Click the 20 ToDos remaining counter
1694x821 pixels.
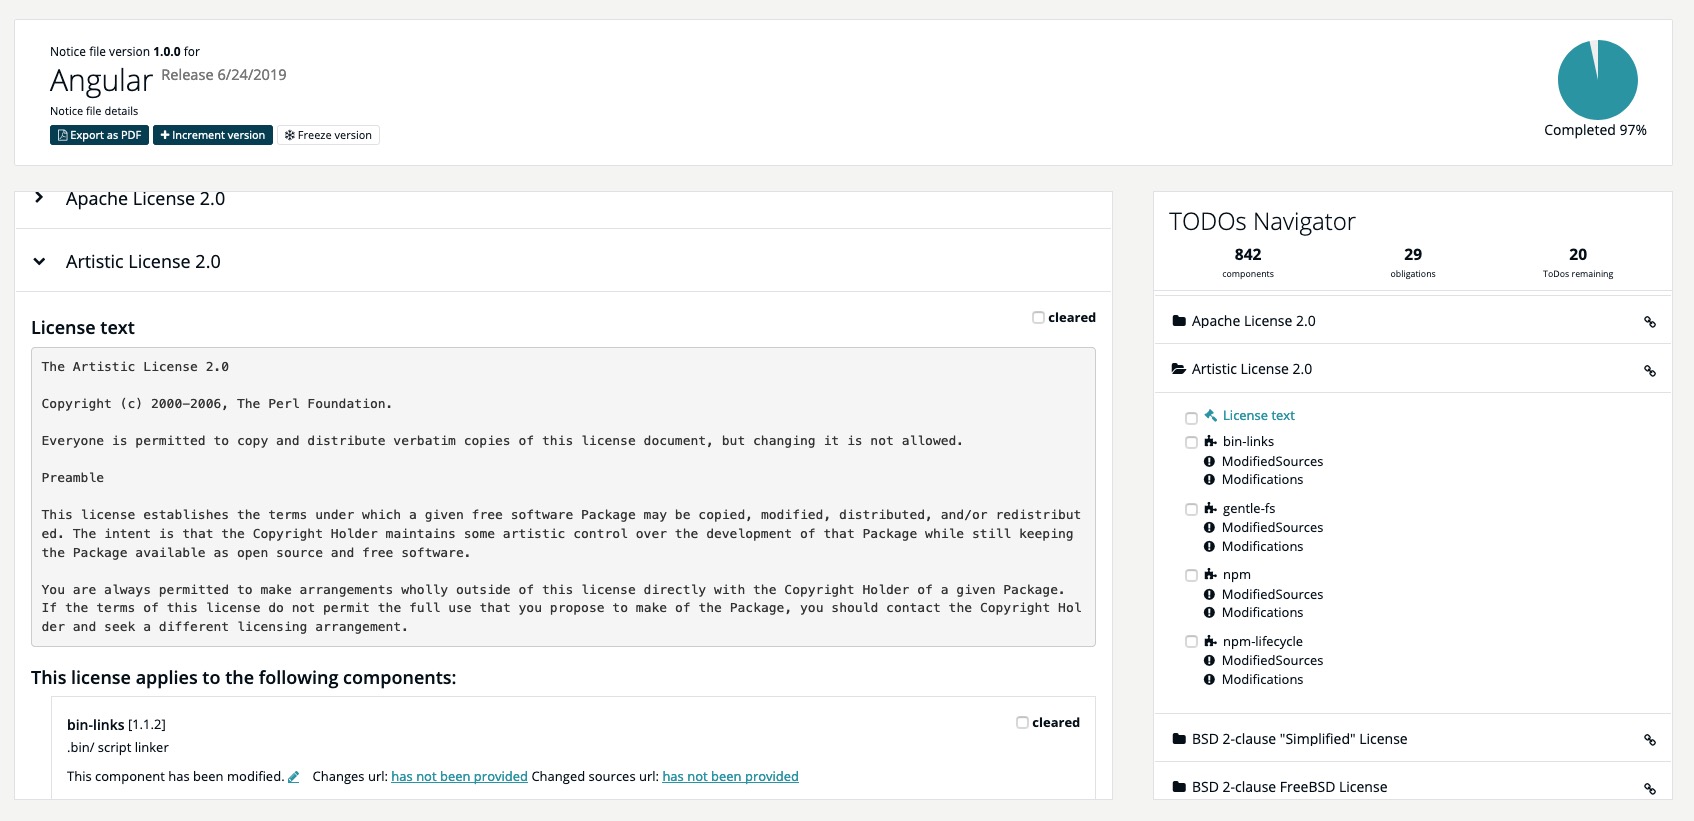coord(1578,262)
